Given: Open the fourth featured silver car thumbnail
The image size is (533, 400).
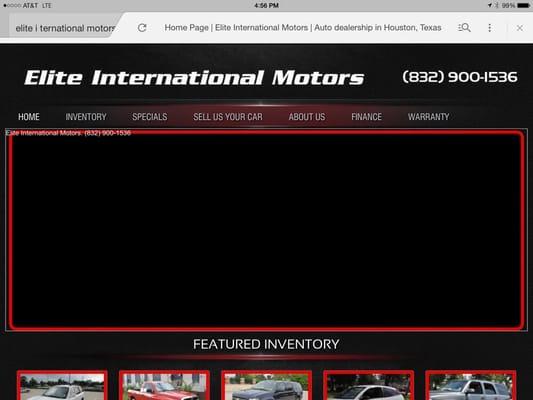Looking at the screenshot, I should pos(368,385).
